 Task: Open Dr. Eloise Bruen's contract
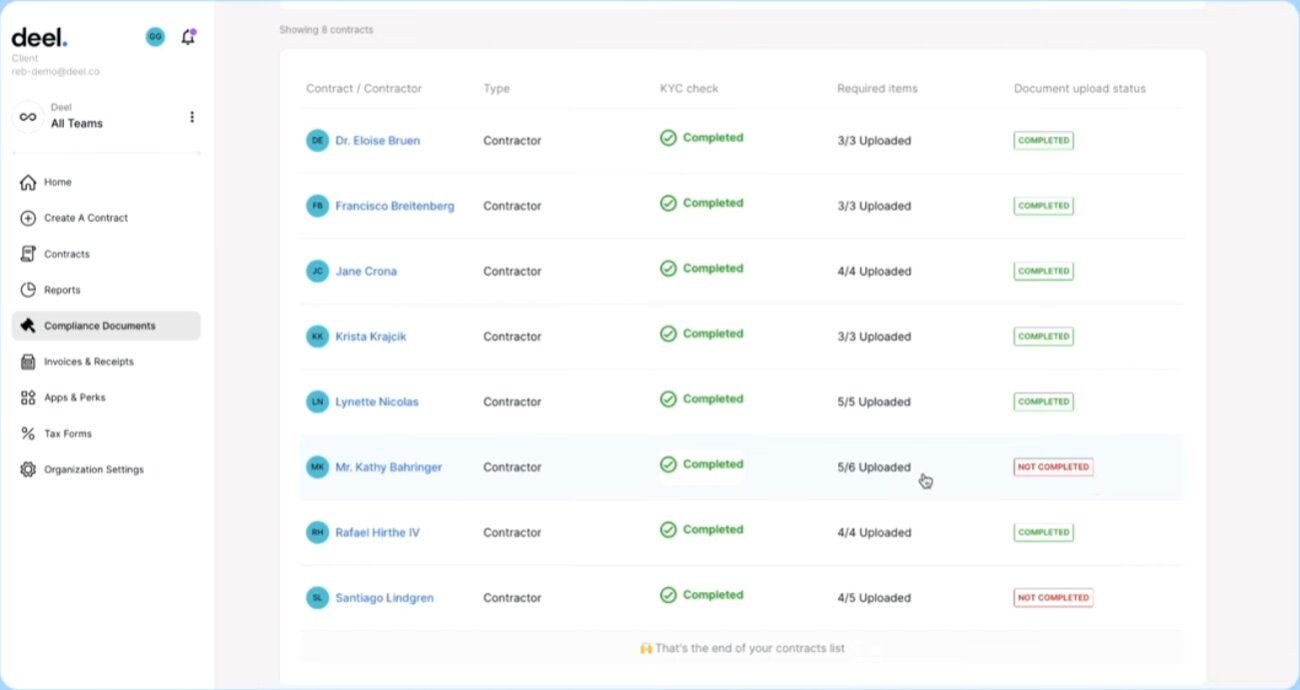[377, 141]
